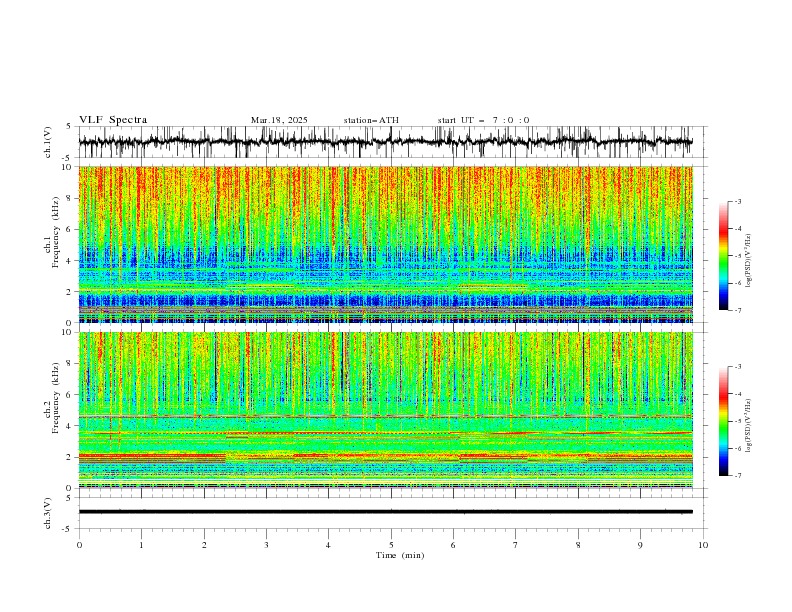This screenshot has height=612, width=792.
Task: Click the time axis tick label "1"
Action: tap(141, 545)
